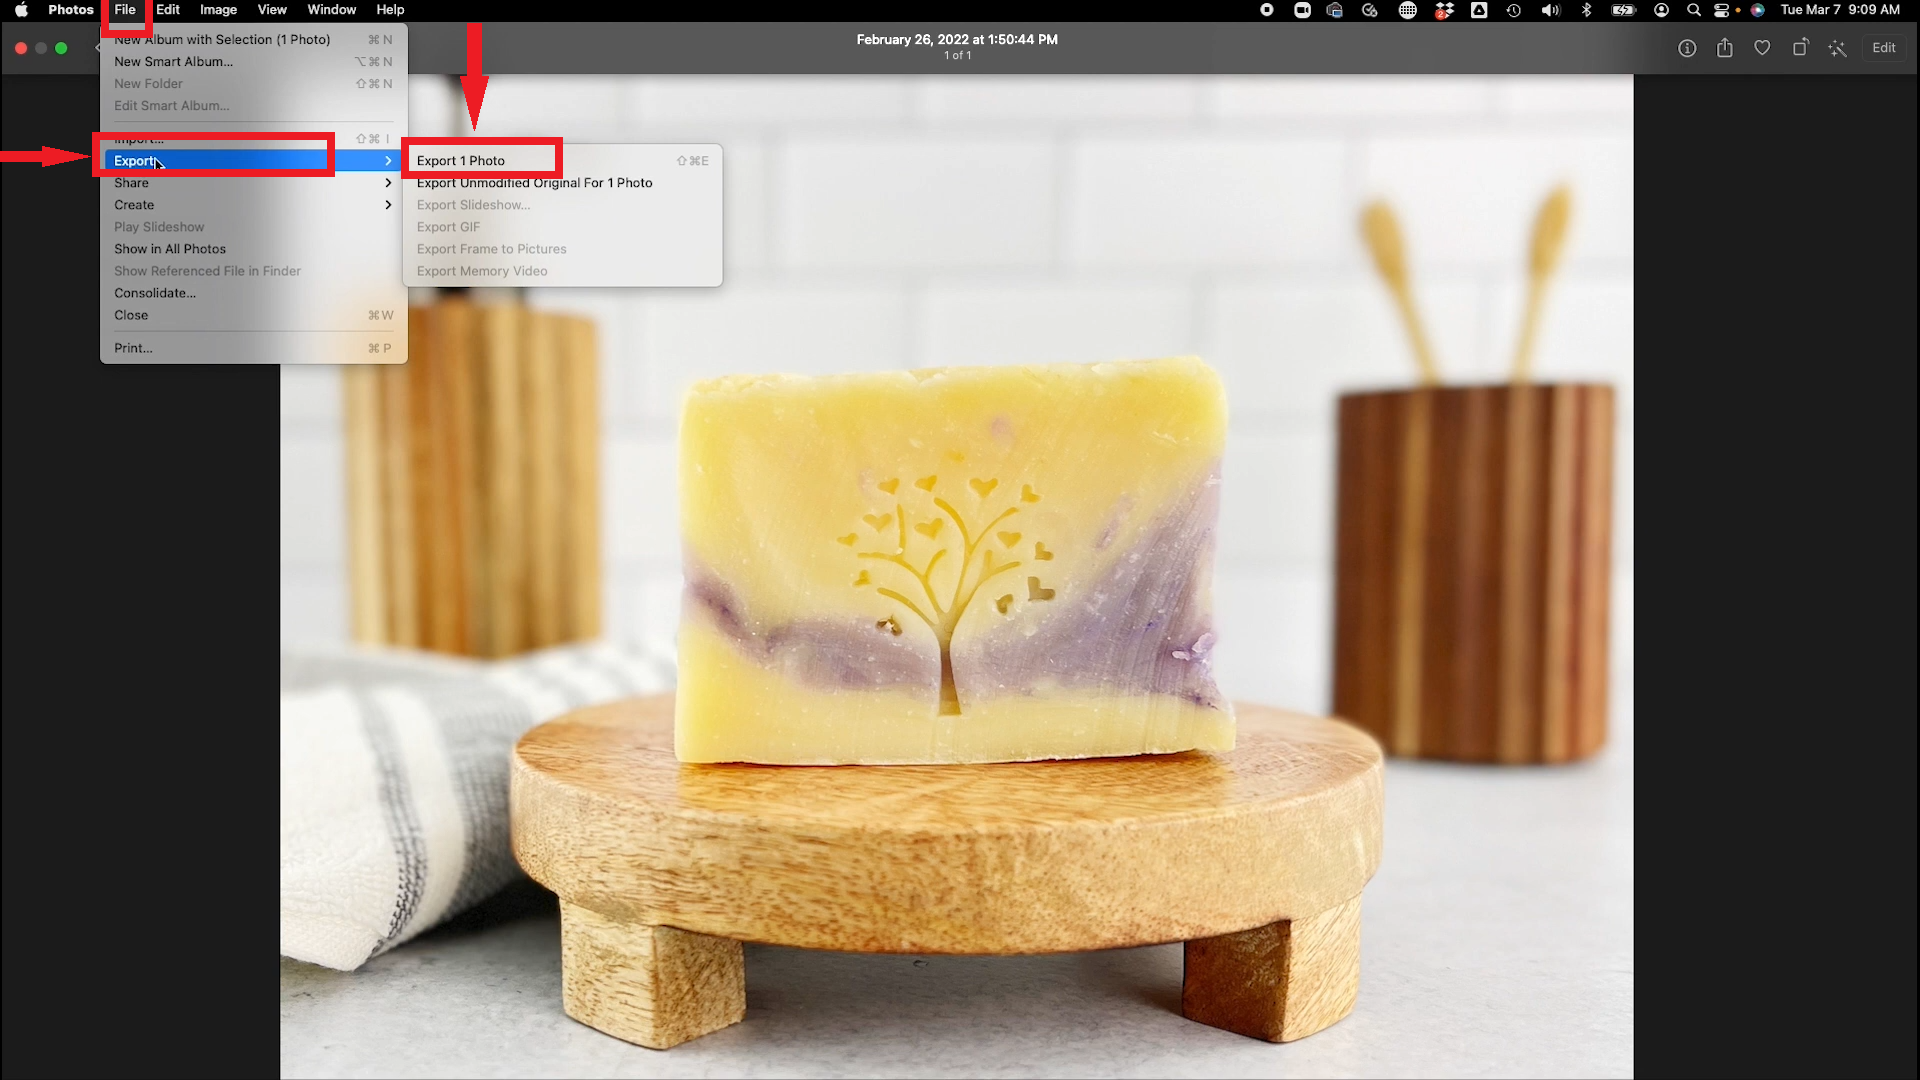Choose New Smart Album from the File menu

coord(173,61)
